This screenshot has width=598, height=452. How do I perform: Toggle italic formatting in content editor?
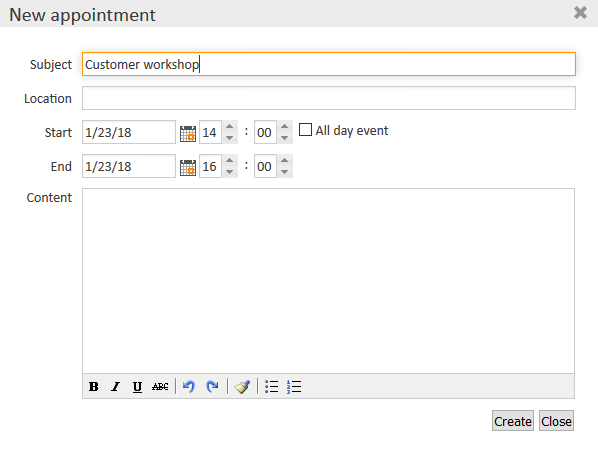(x=116, y=387)
